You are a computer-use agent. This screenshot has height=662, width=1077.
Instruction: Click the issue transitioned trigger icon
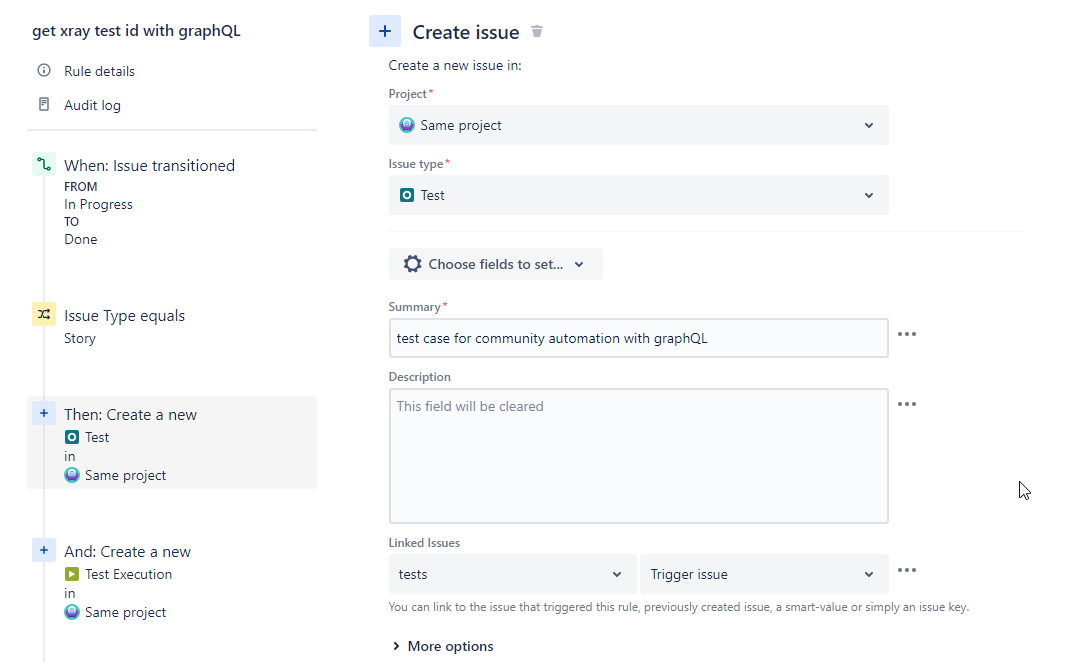[x=44, y=165]
